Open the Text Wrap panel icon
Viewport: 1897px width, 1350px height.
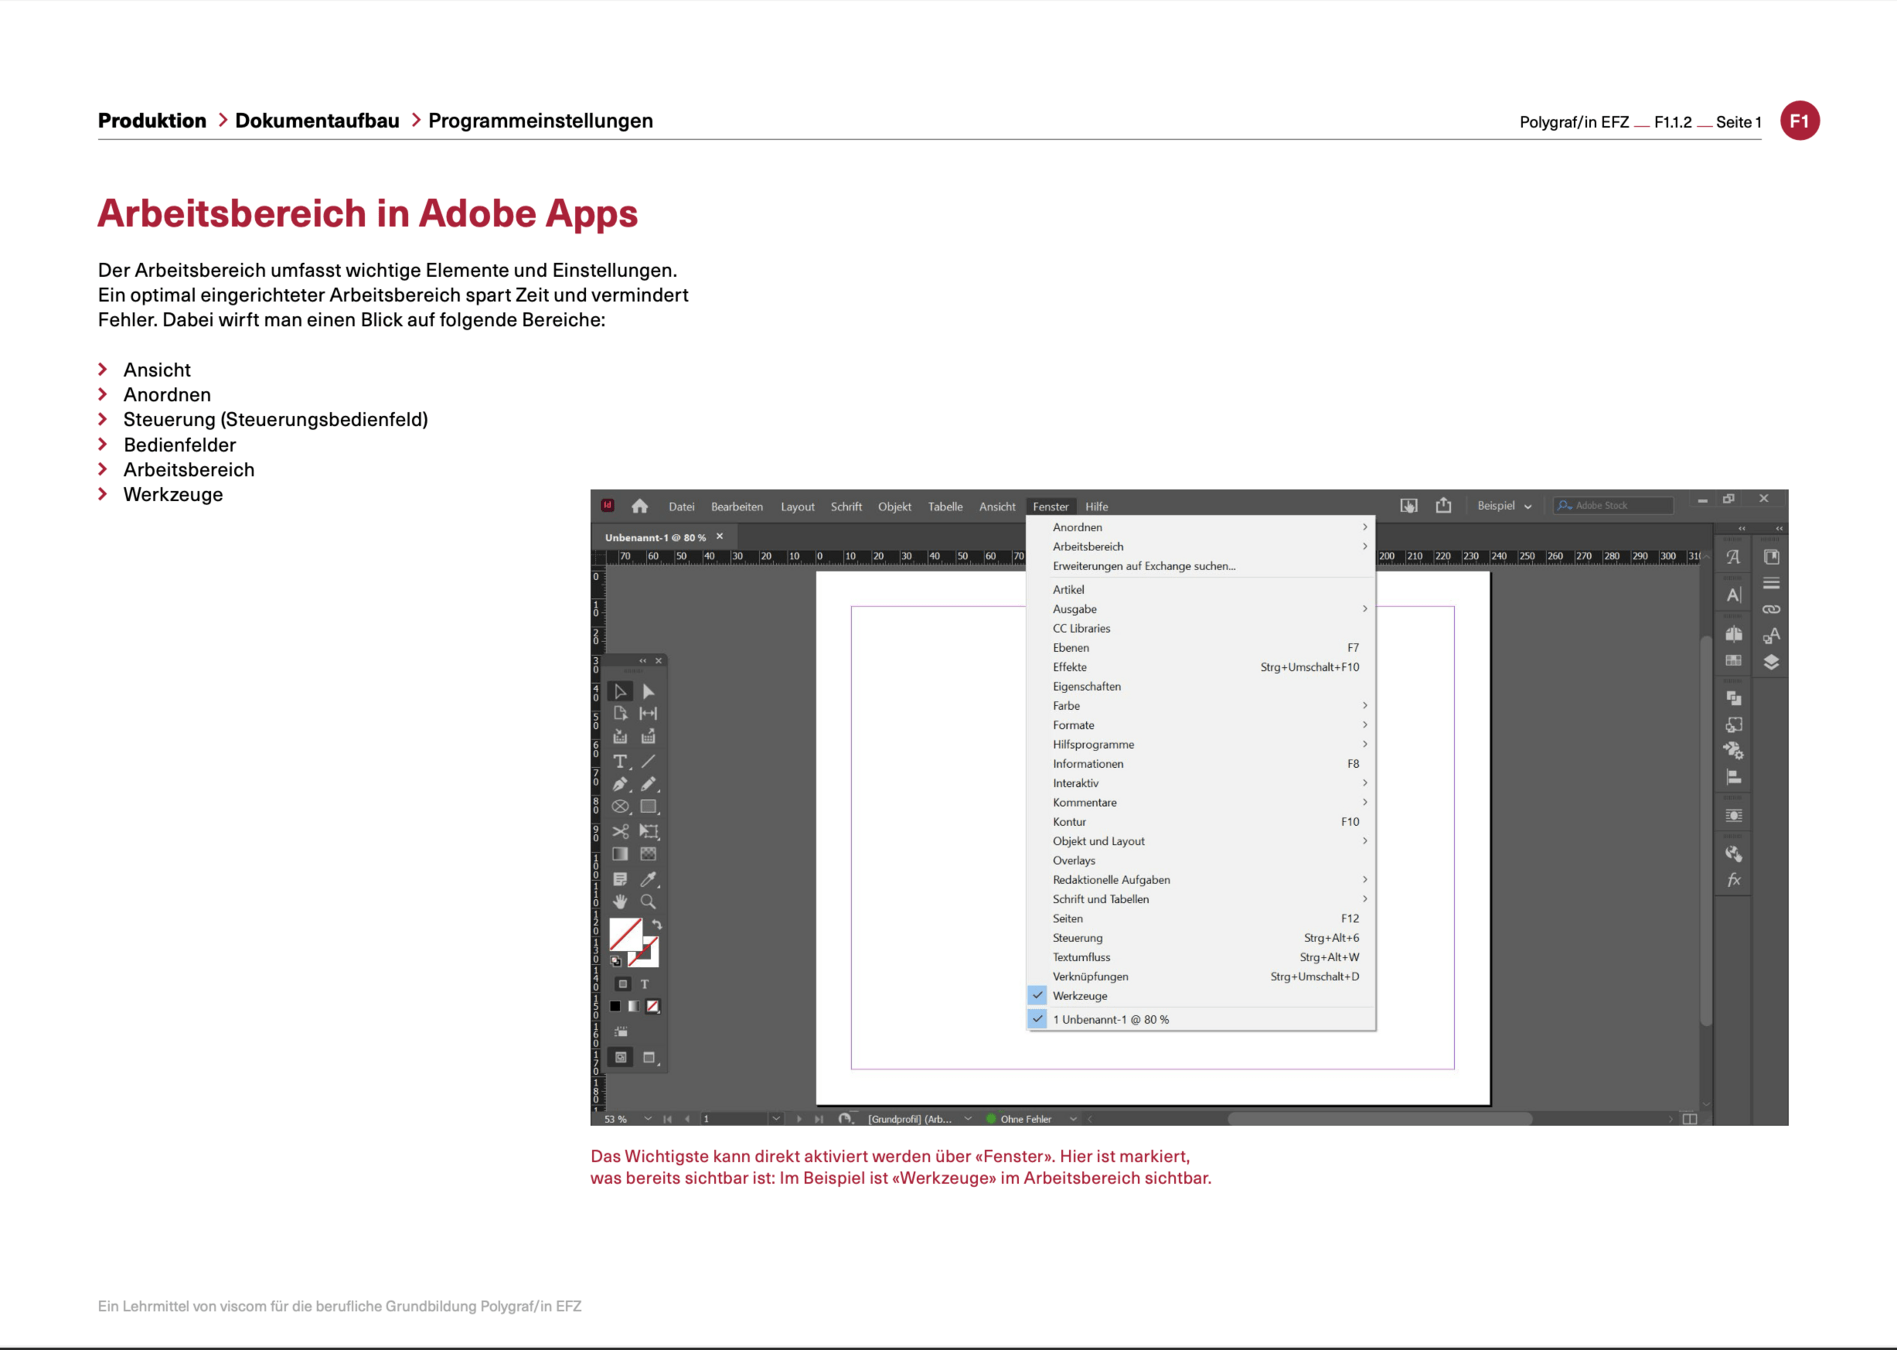[x=1734, y=816]
